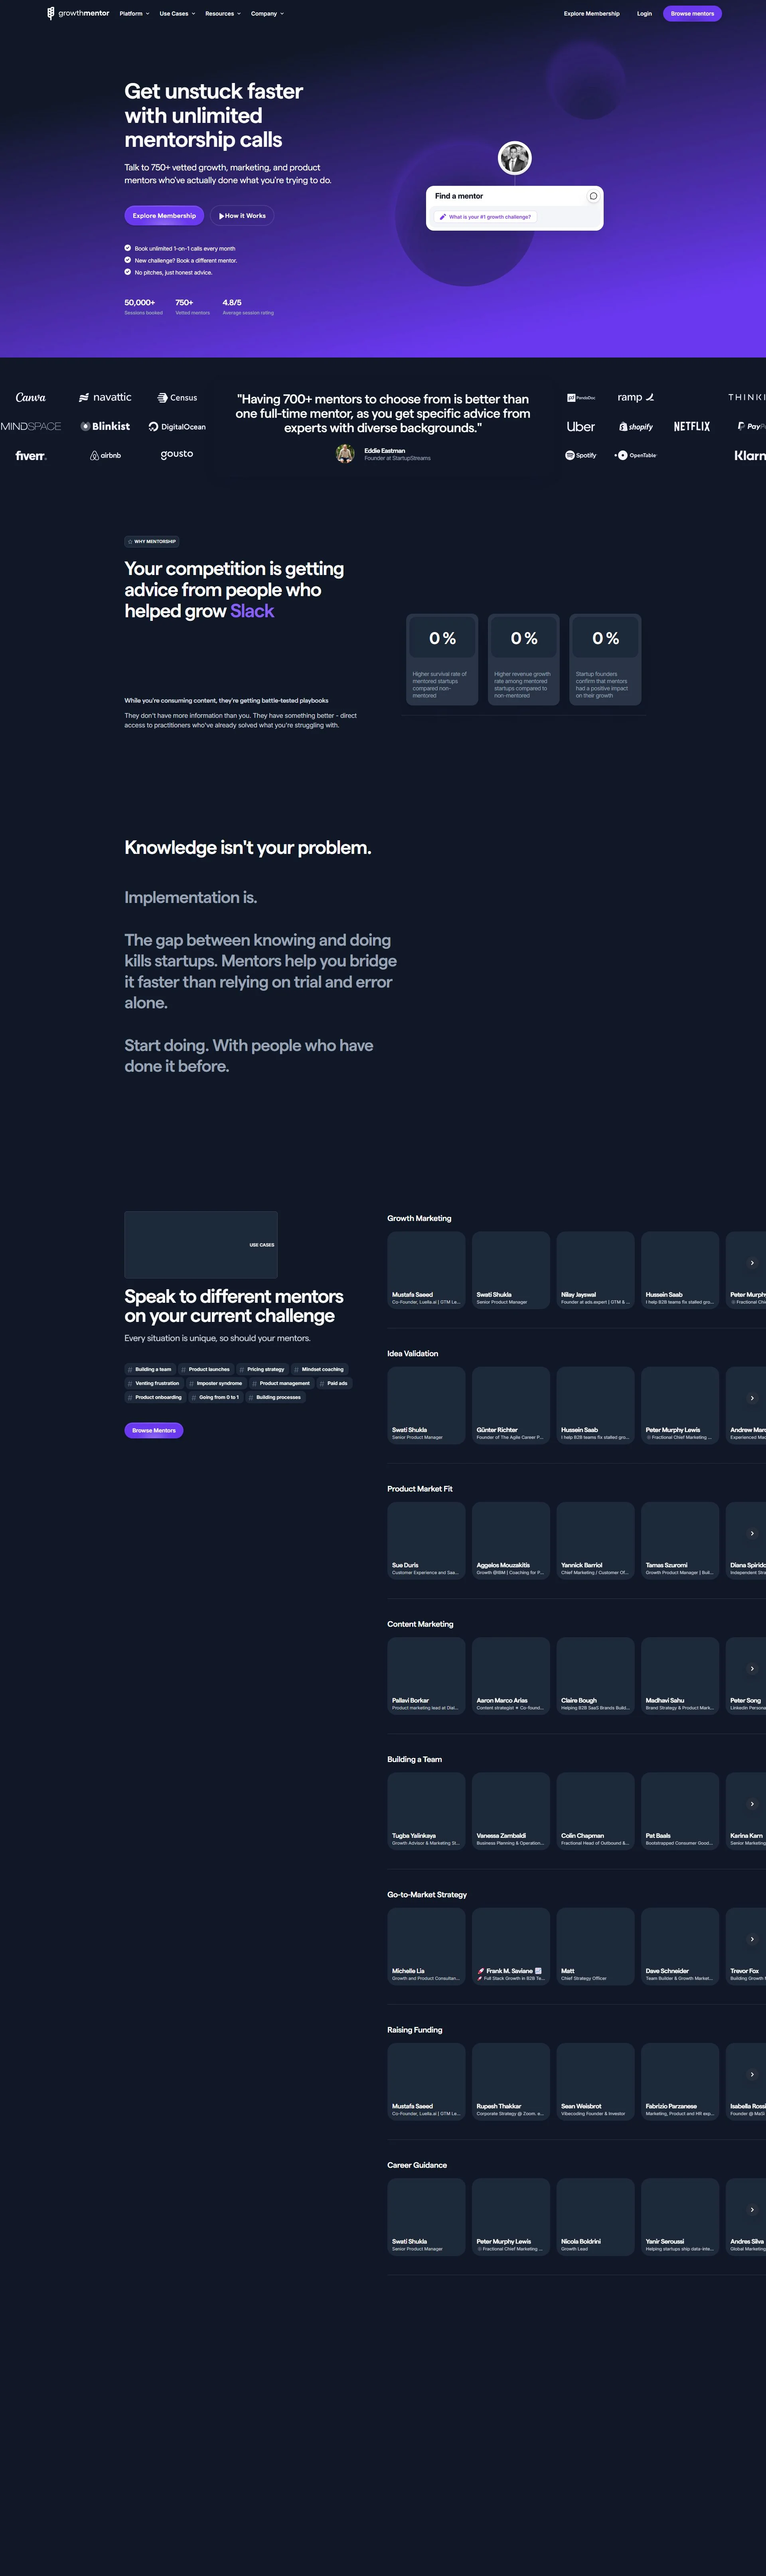Viewport: 766px width, 2576px height.
Task: Click the GrowthMentor logo icon
Action: pos(51,13)
